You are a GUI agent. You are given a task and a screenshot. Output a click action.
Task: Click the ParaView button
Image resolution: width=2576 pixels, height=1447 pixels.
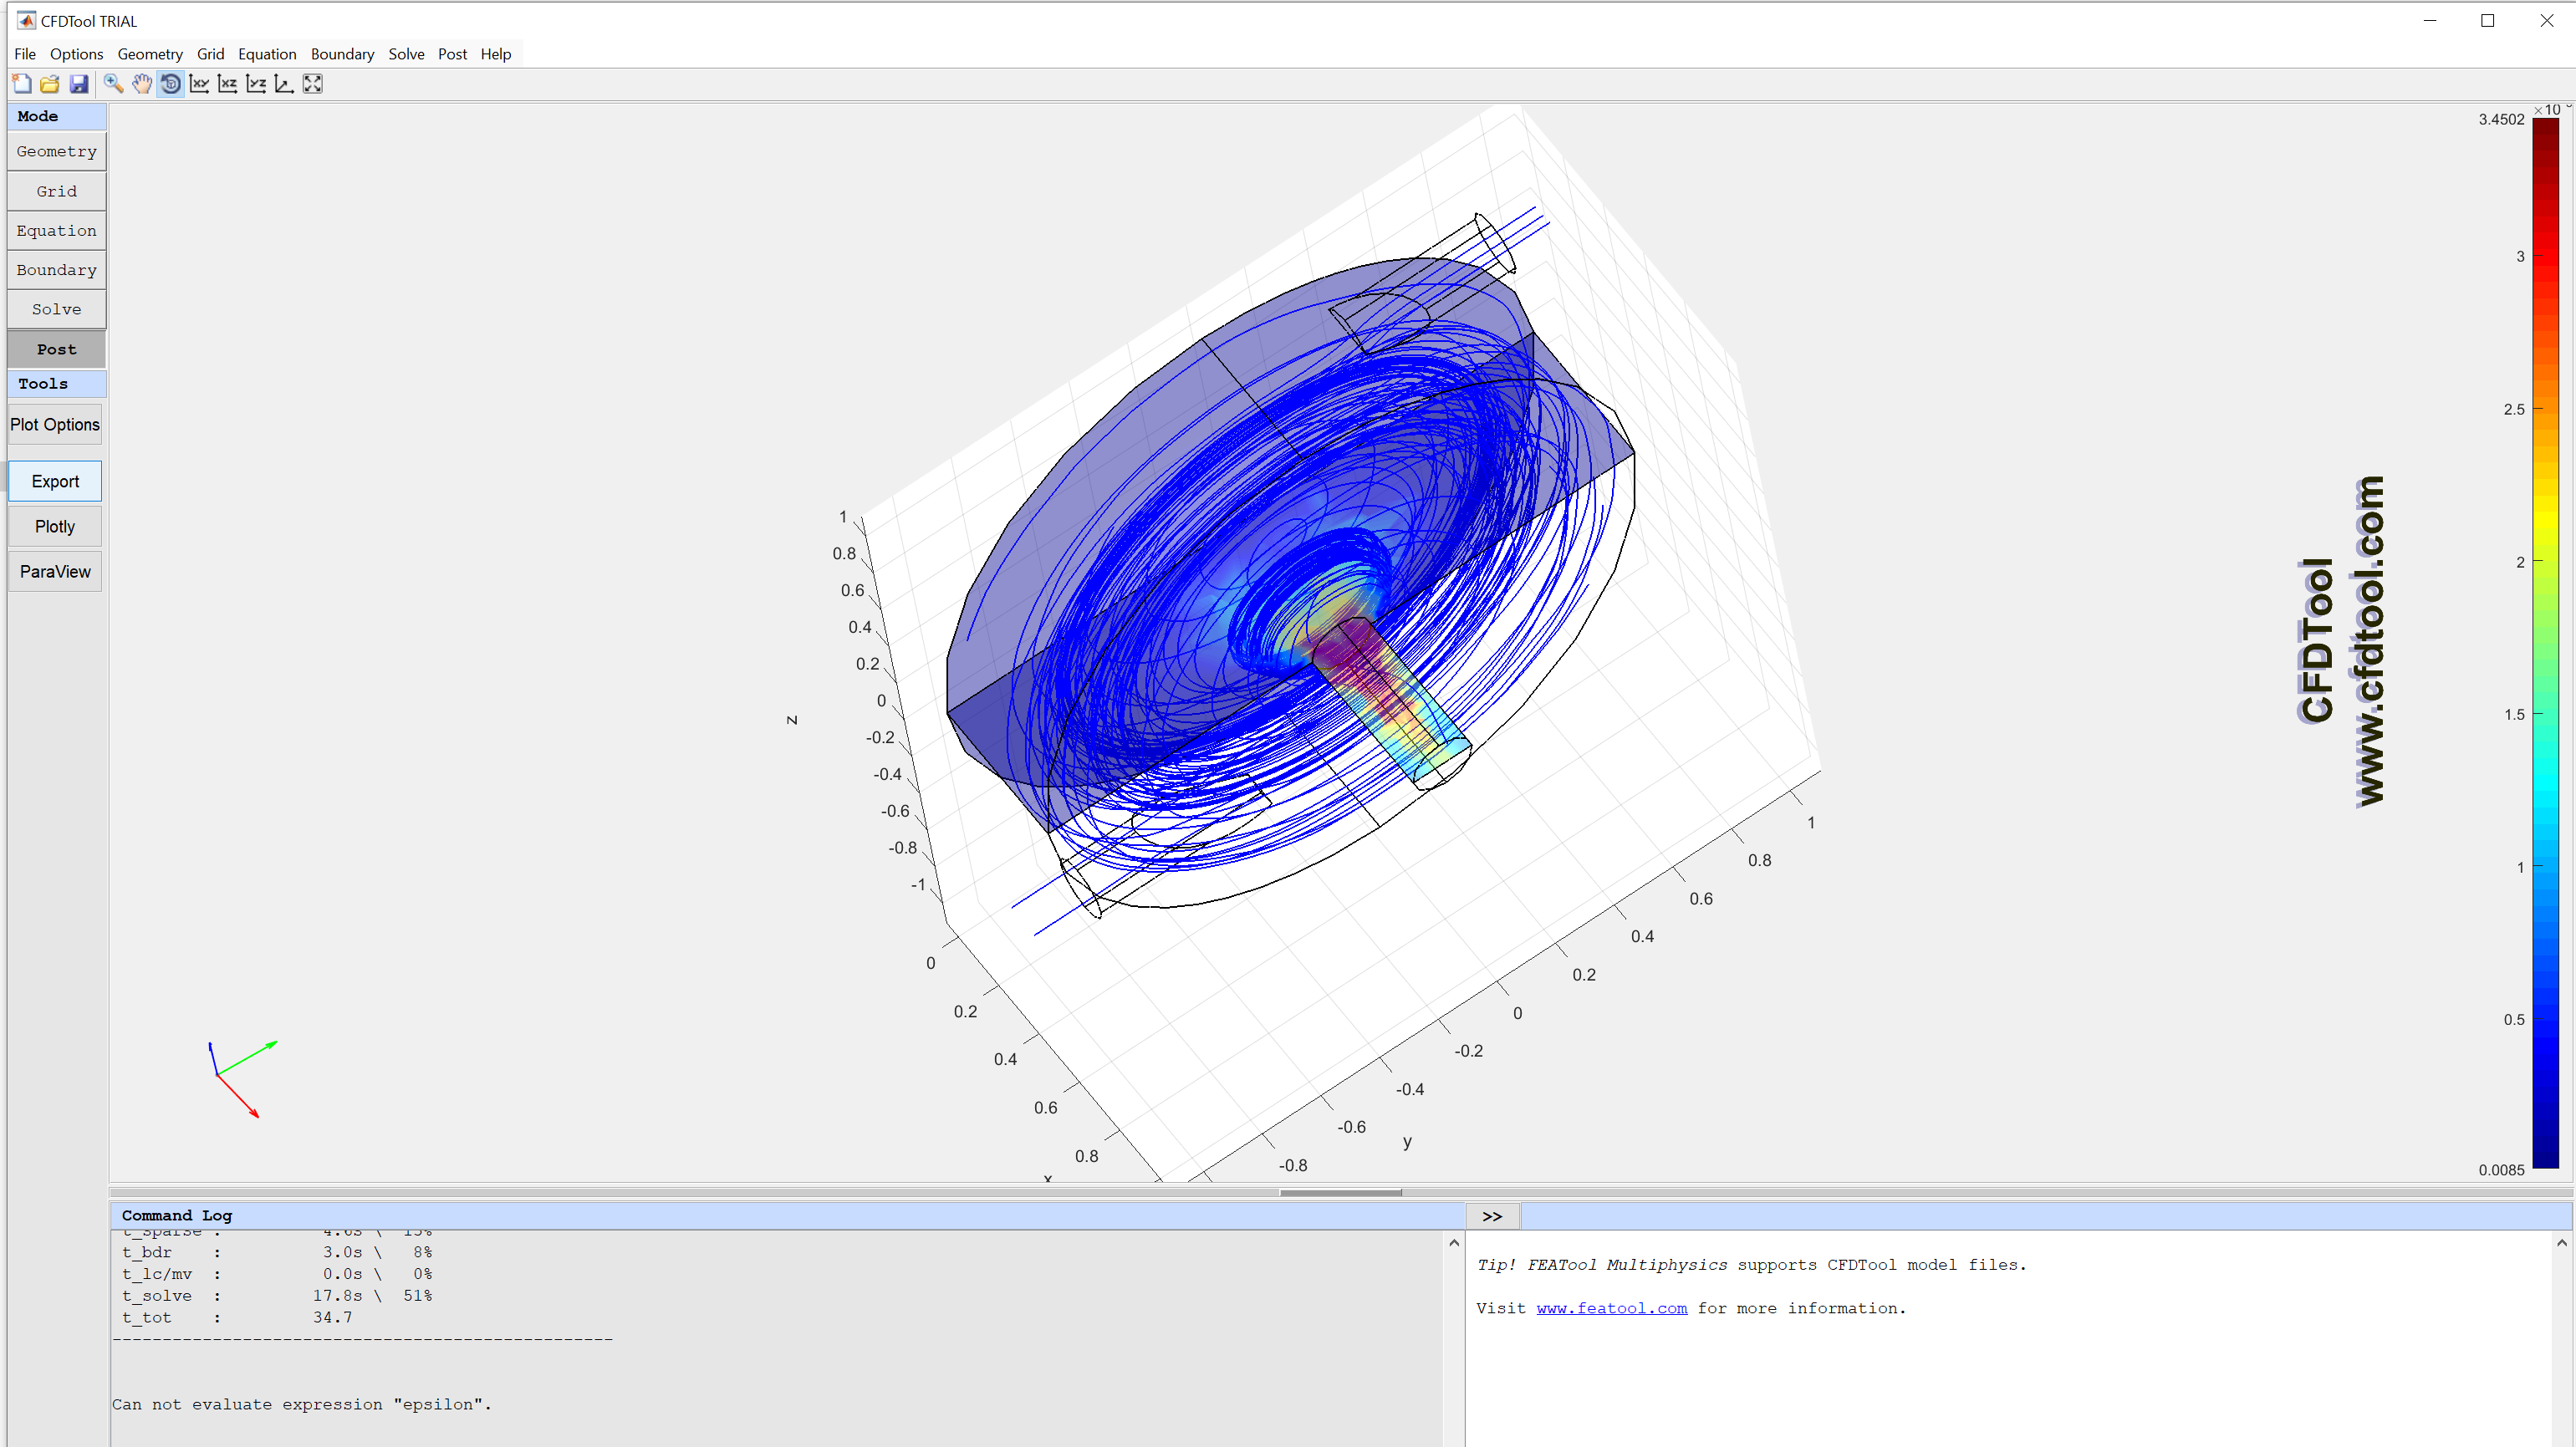[x=55, y=571]
